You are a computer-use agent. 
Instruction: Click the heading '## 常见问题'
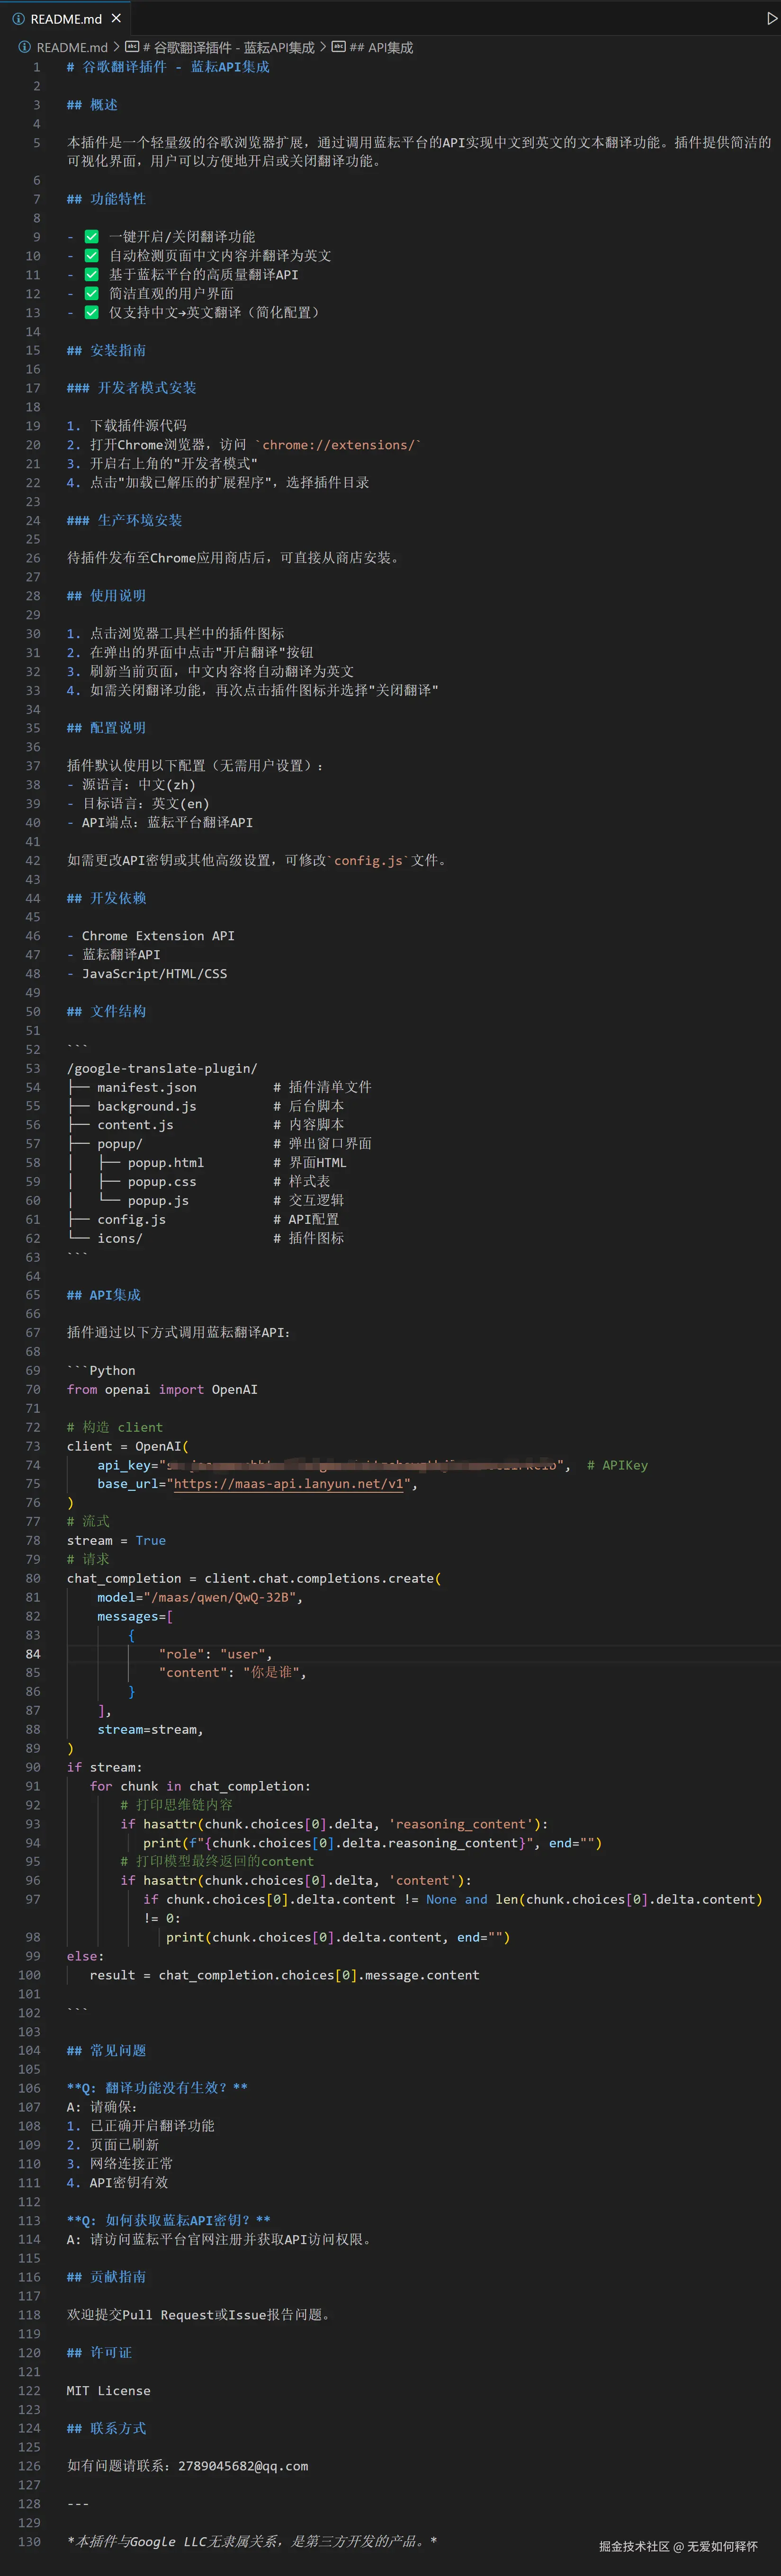[106, 2050]
